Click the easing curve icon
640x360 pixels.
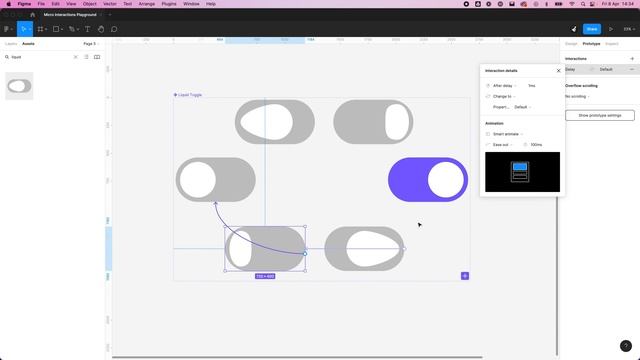tap(488, 144)
